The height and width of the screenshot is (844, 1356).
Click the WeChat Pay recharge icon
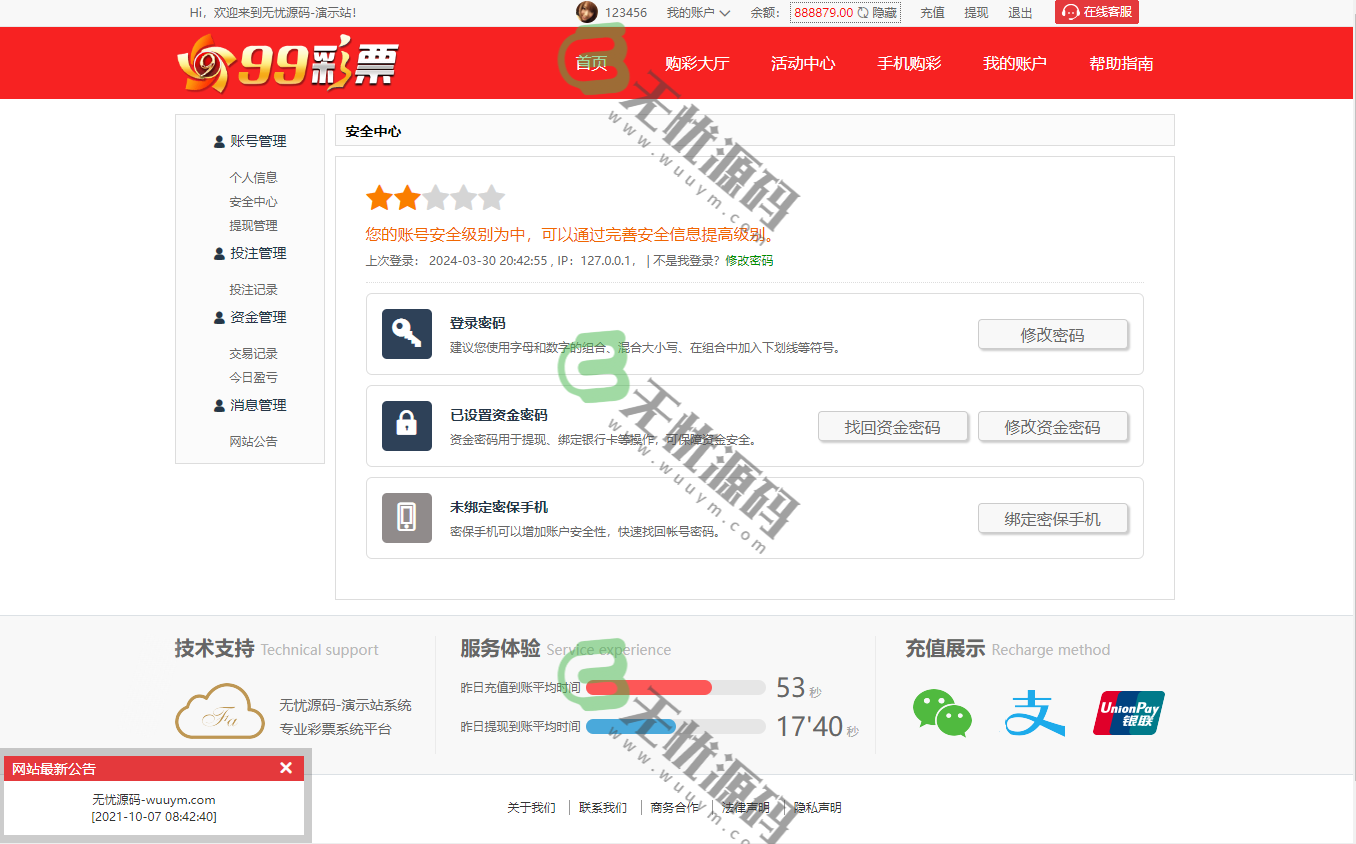point(941,713)
